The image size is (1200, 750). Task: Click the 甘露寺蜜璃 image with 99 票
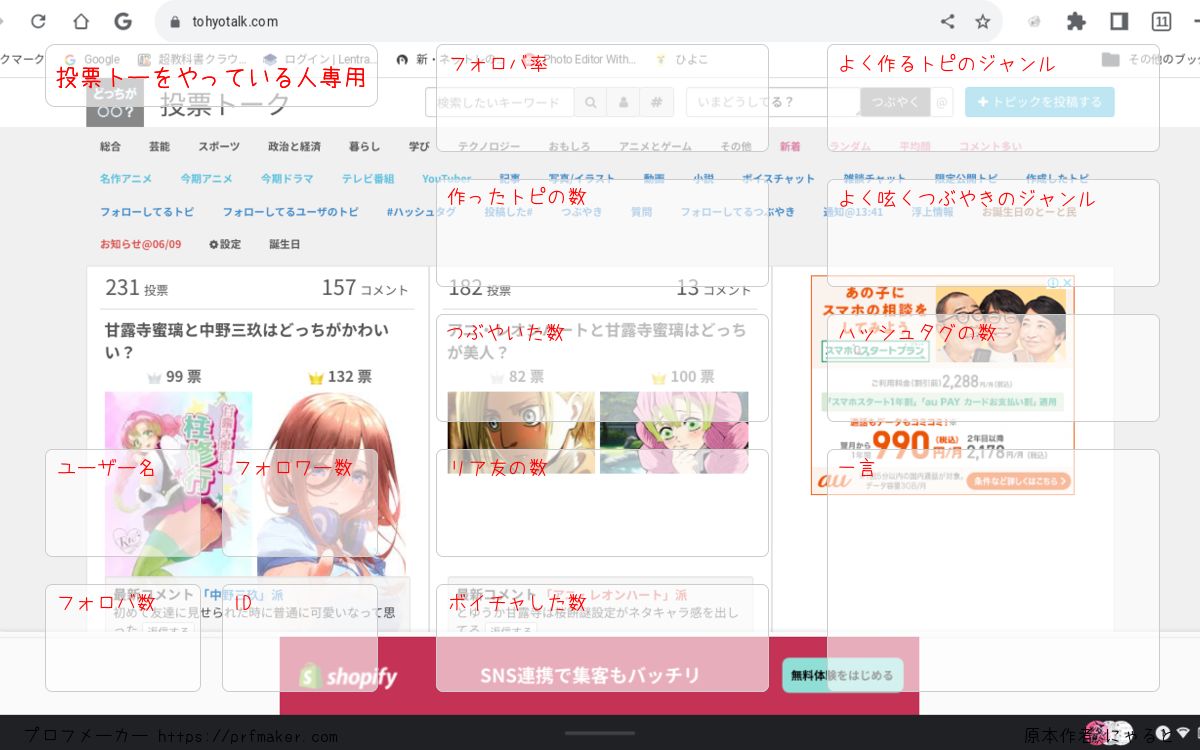click(178, 483)
